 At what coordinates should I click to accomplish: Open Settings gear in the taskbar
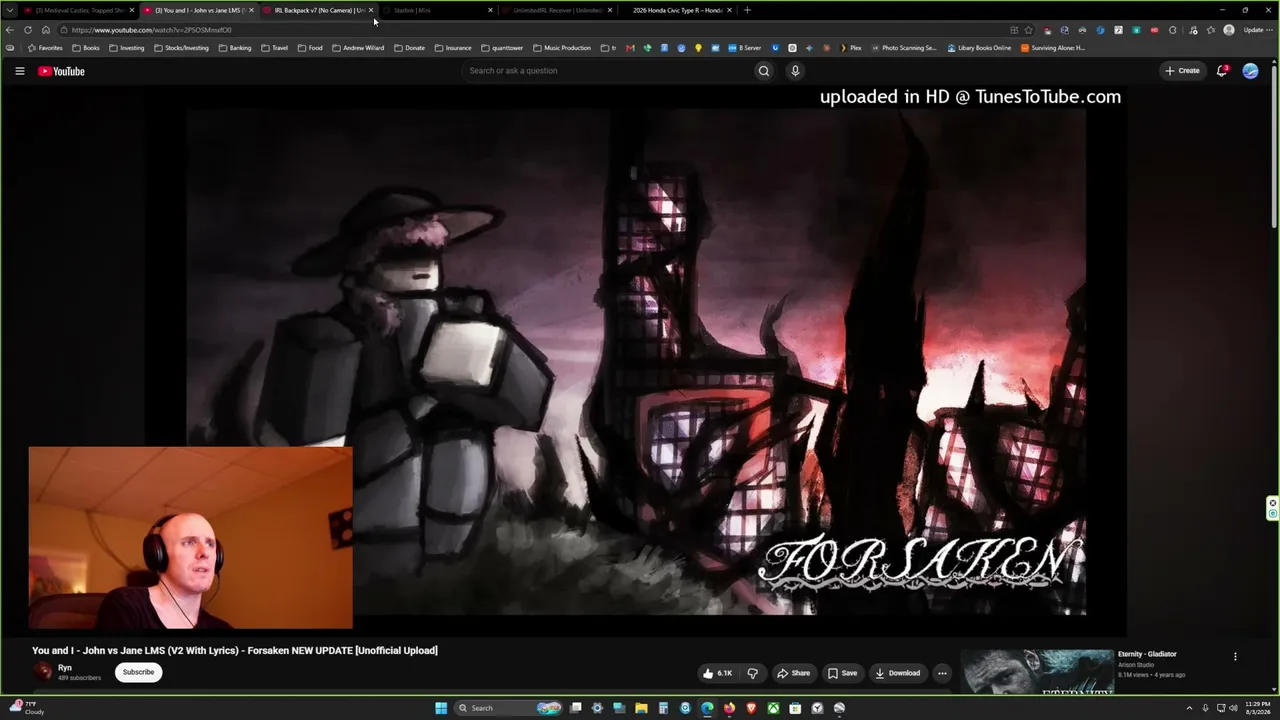click(x=597, y=708)
